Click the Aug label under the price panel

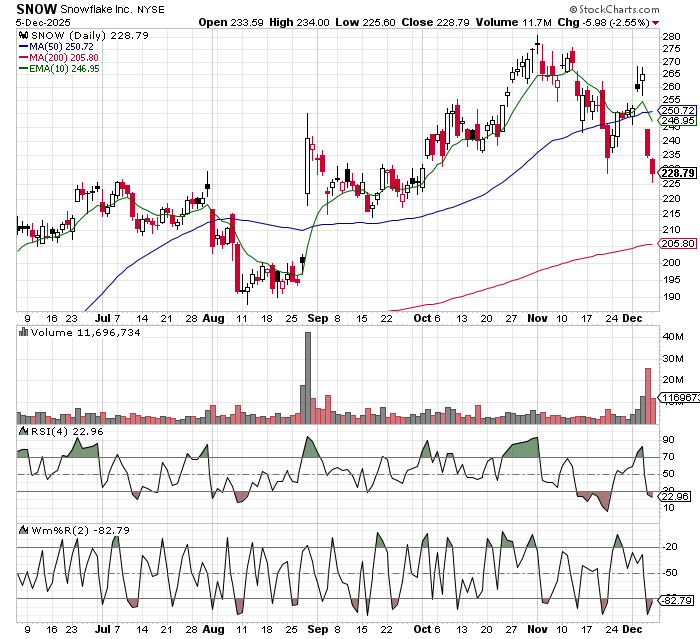point(213,318)
